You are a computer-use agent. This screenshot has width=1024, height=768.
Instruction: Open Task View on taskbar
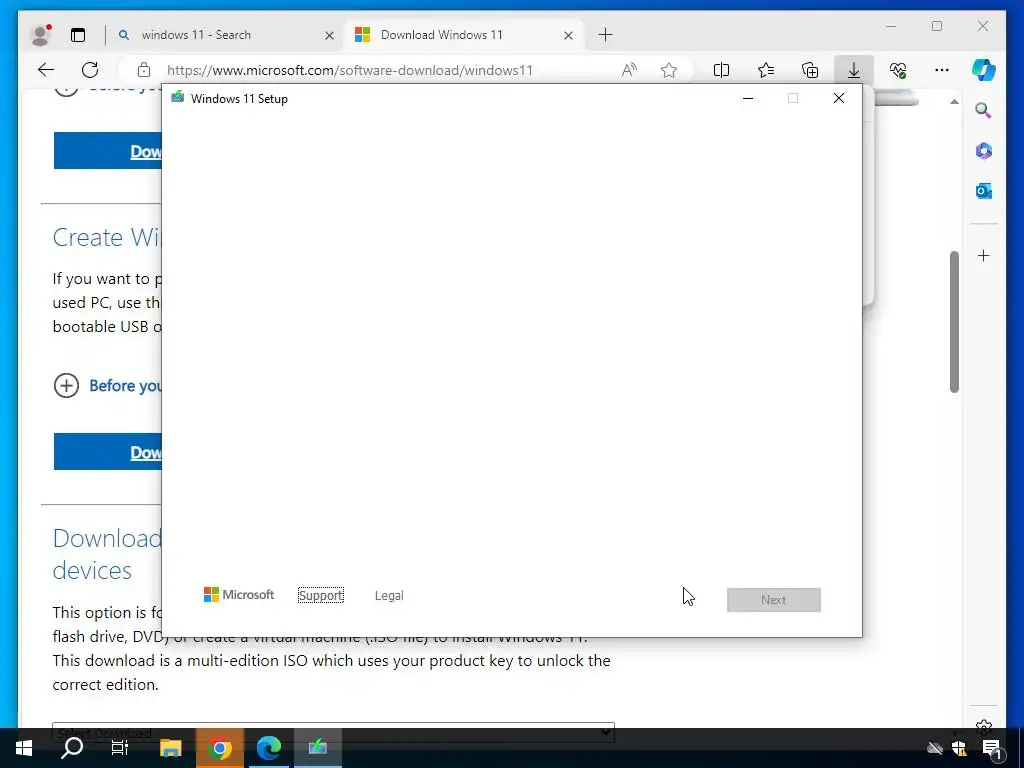(x=120, y=748)
